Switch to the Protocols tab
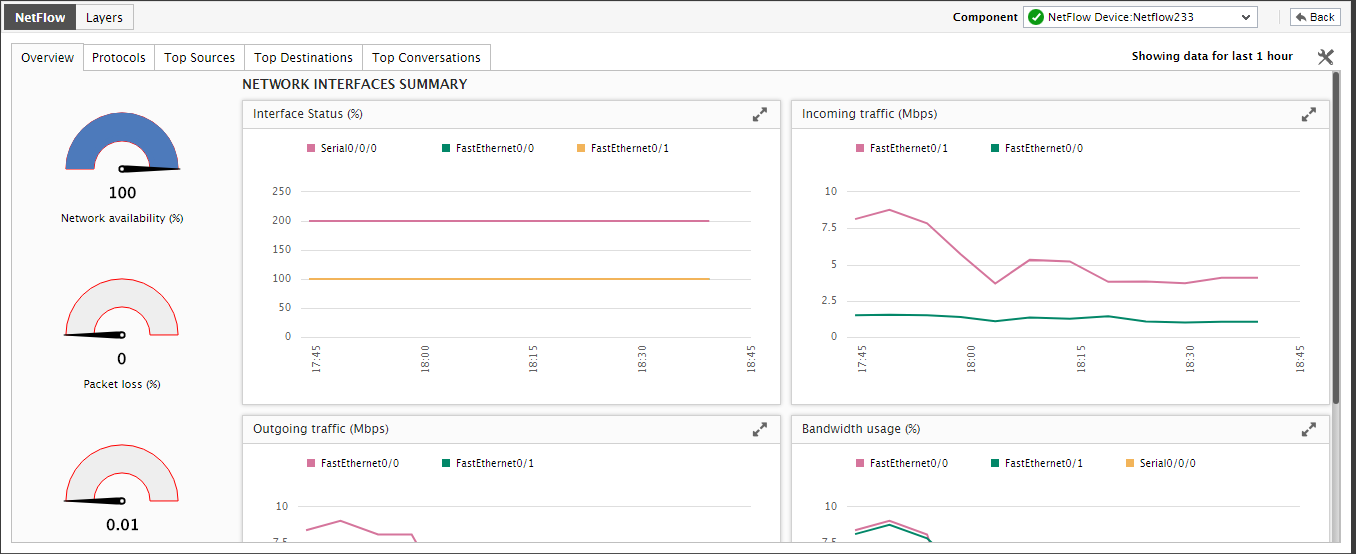The width and height of the screenshot is (1356, 554). coord(119,58)
